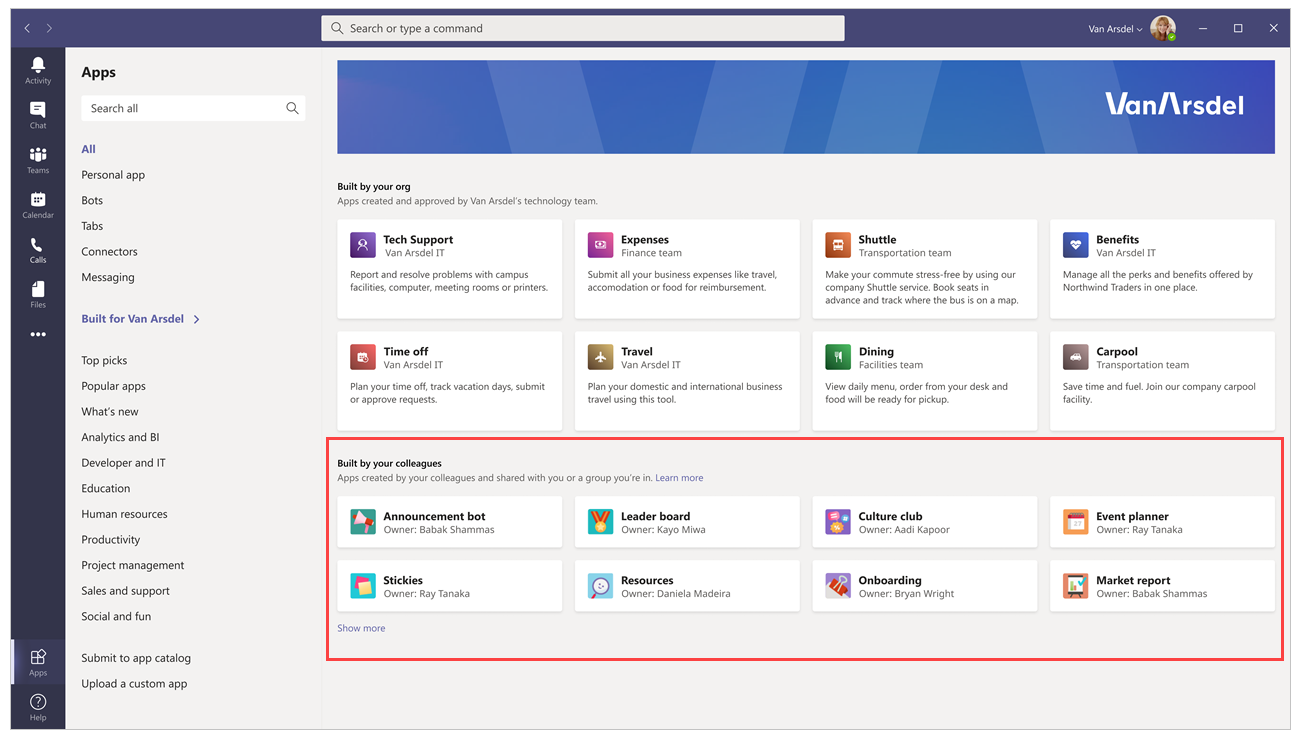This screenshot has width=1307, height=746.
Task: Open the Project management category
Action: (133, 565)
